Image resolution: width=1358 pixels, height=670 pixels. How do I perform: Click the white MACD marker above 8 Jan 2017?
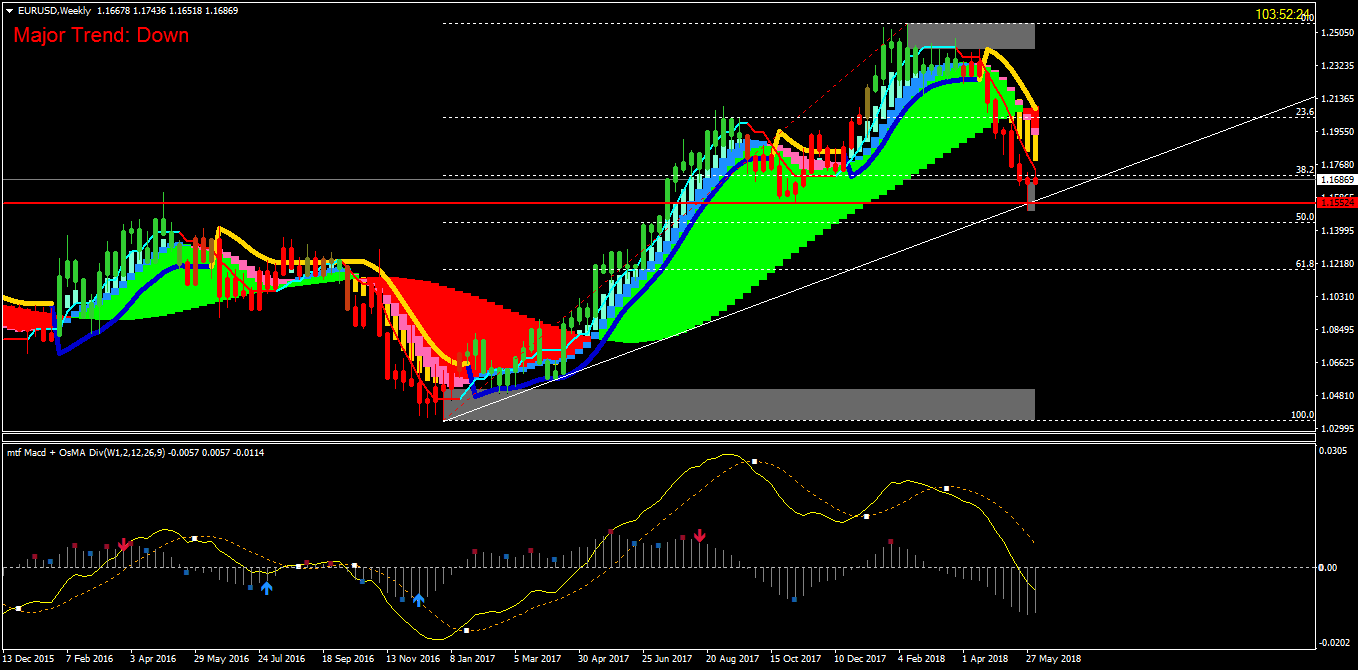coord(466,630)
